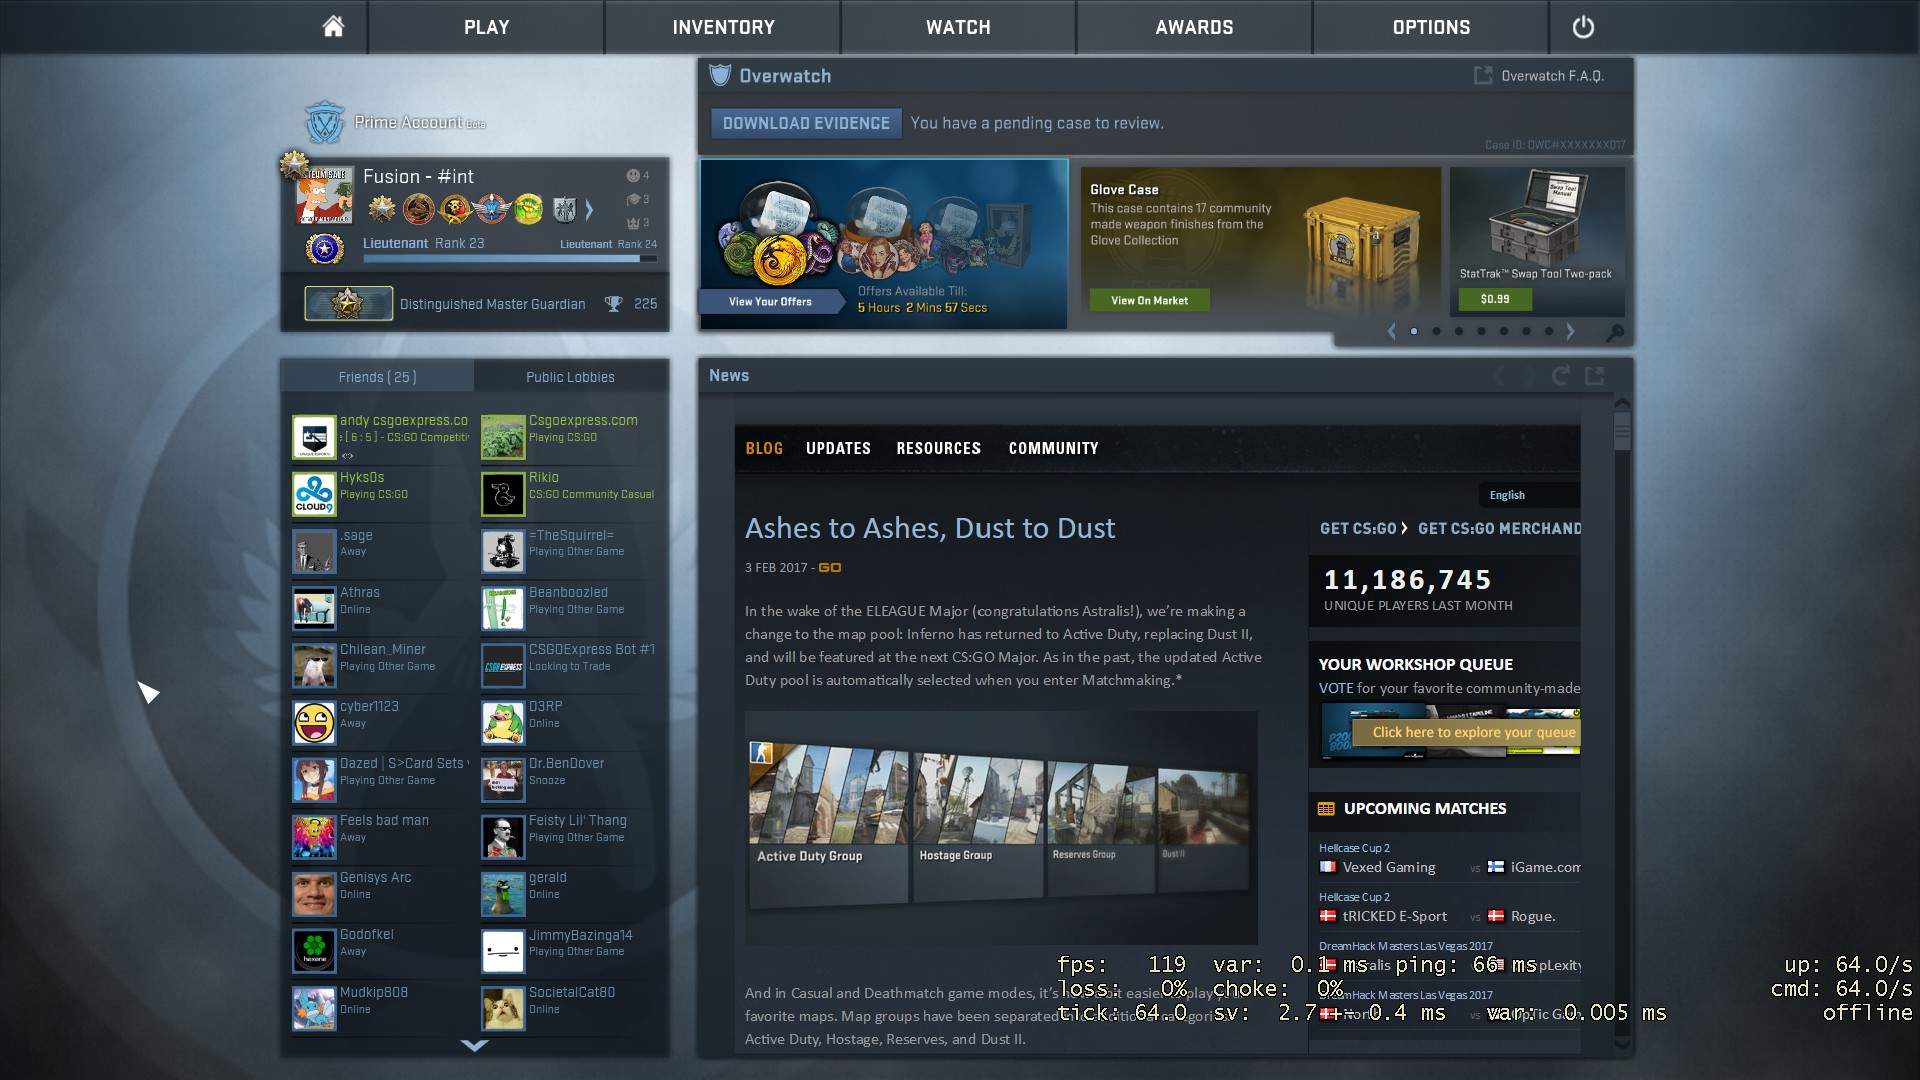Viewport: 1920px width, 1080px height.
Task: Switch to Public Lobbies tab
Action: point(570,377)
